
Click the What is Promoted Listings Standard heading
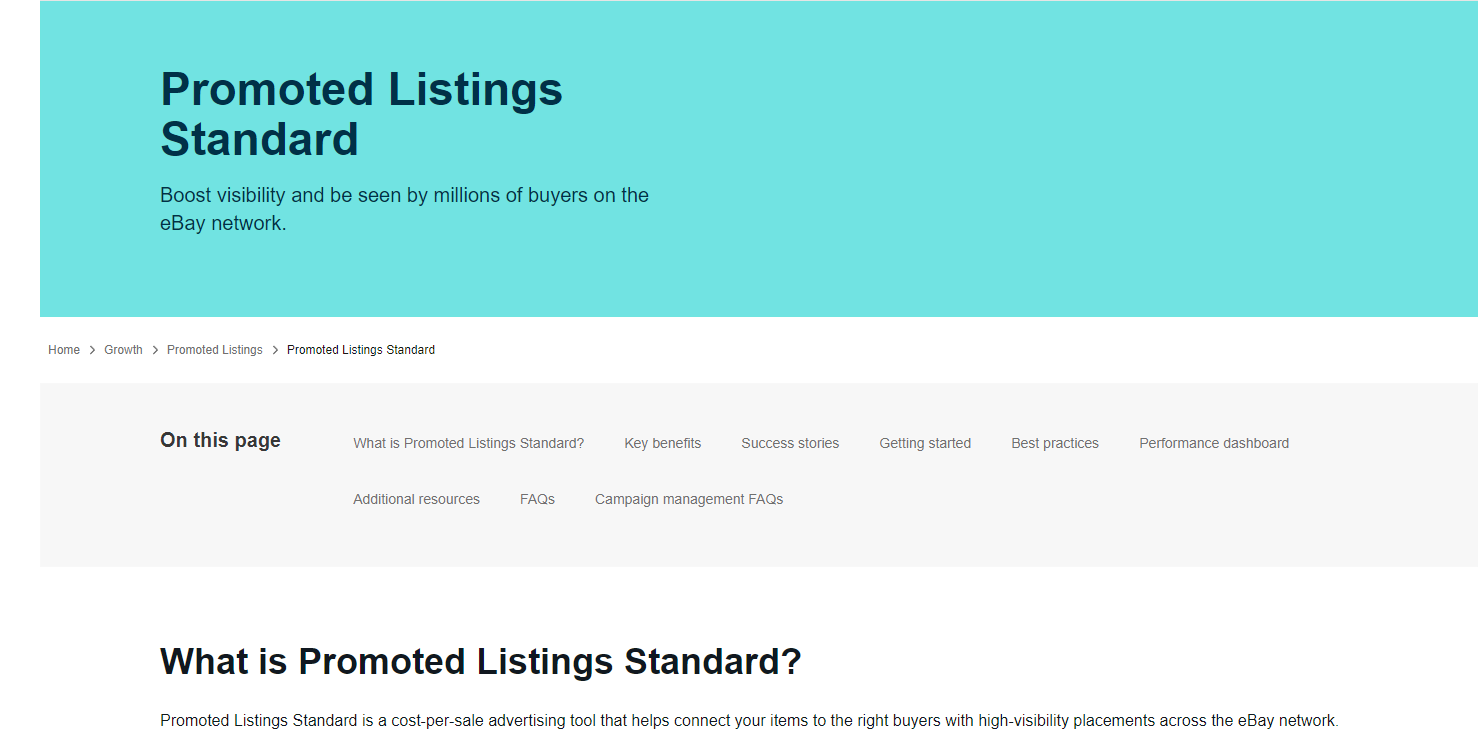480,661
